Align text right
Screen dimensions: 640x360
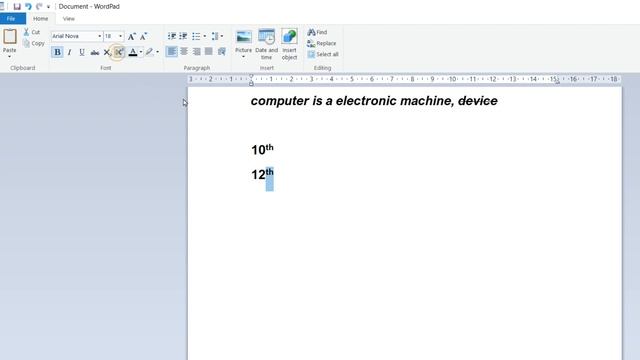tap(196, 51)
